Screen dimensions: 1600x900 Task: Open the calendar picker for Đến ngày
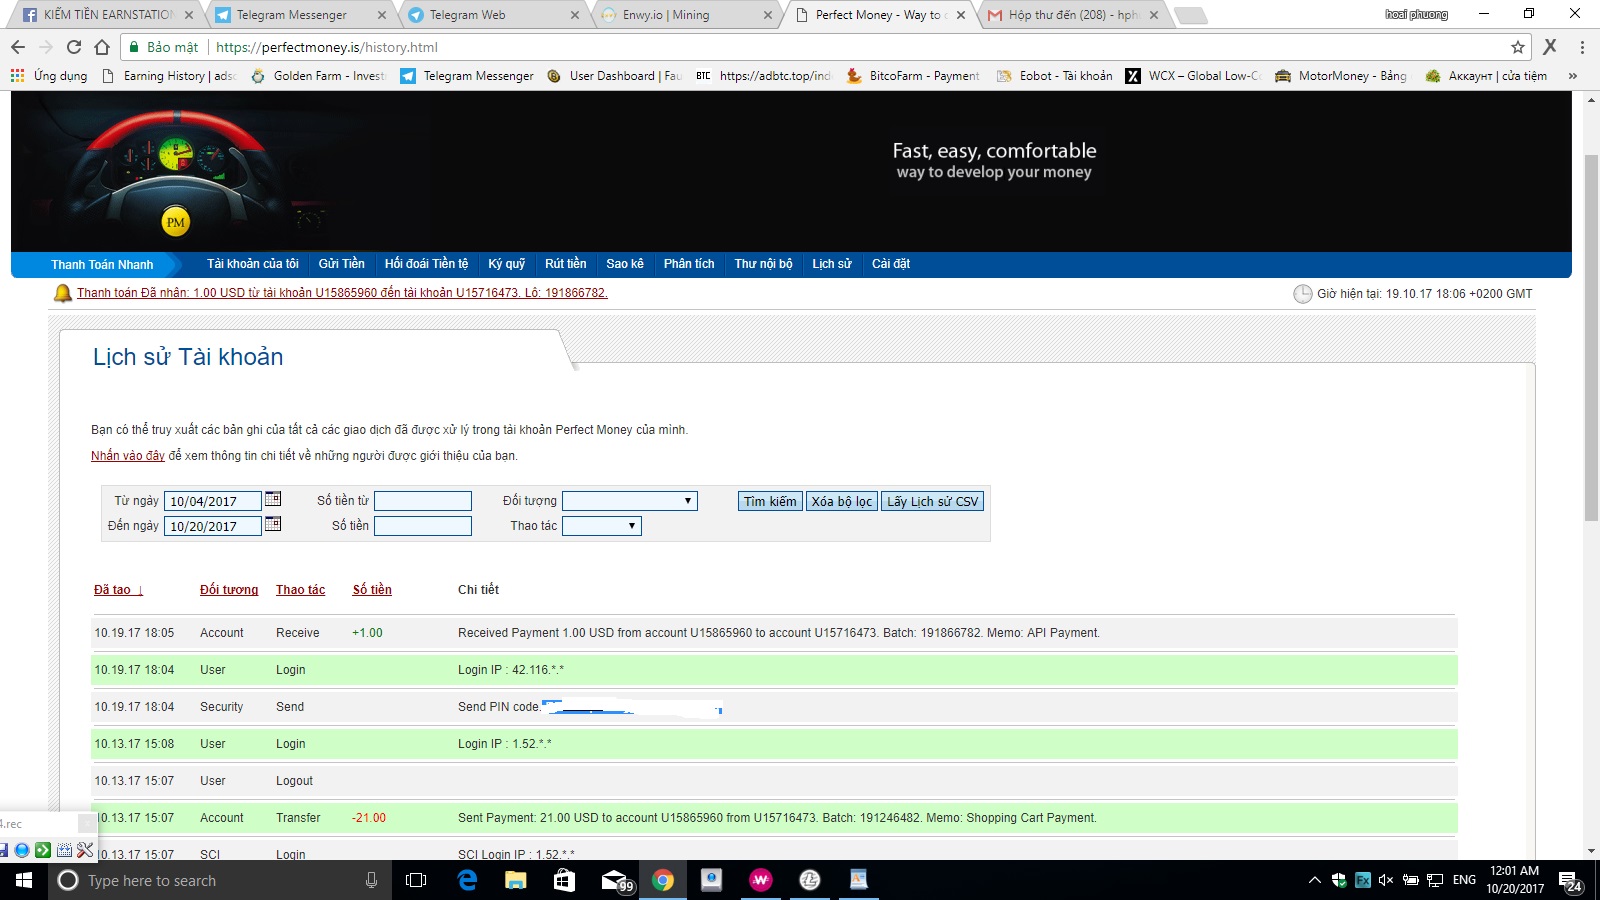point(273,524)
